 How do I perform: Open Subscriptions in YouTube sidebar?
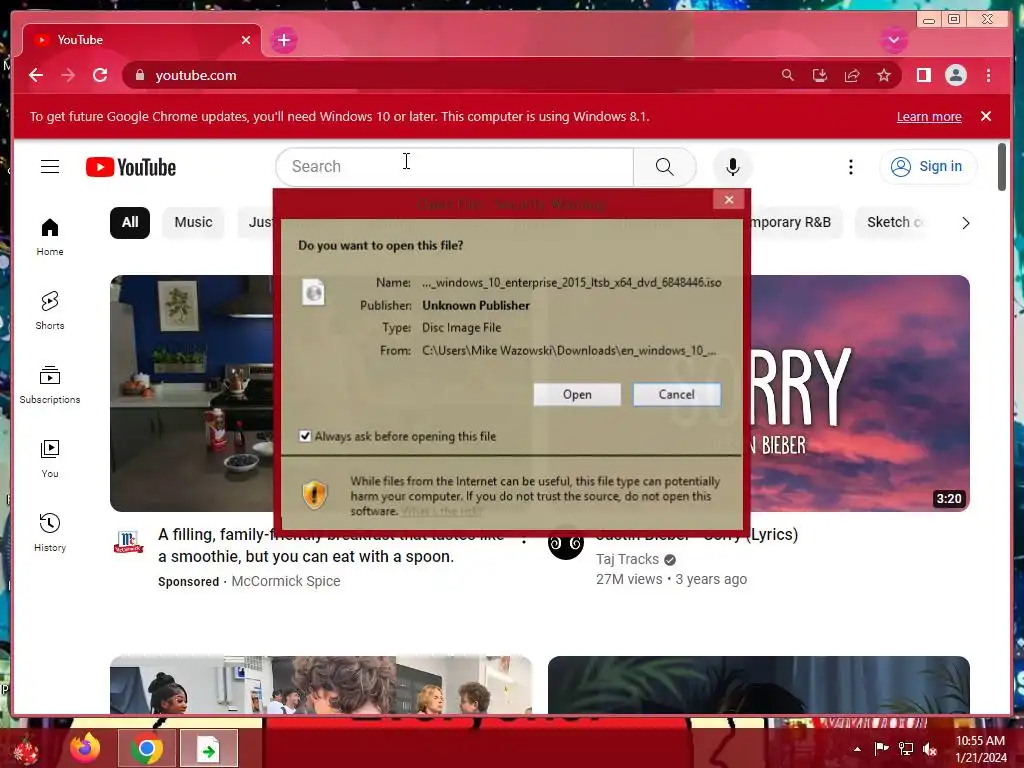tap(50, 384)
